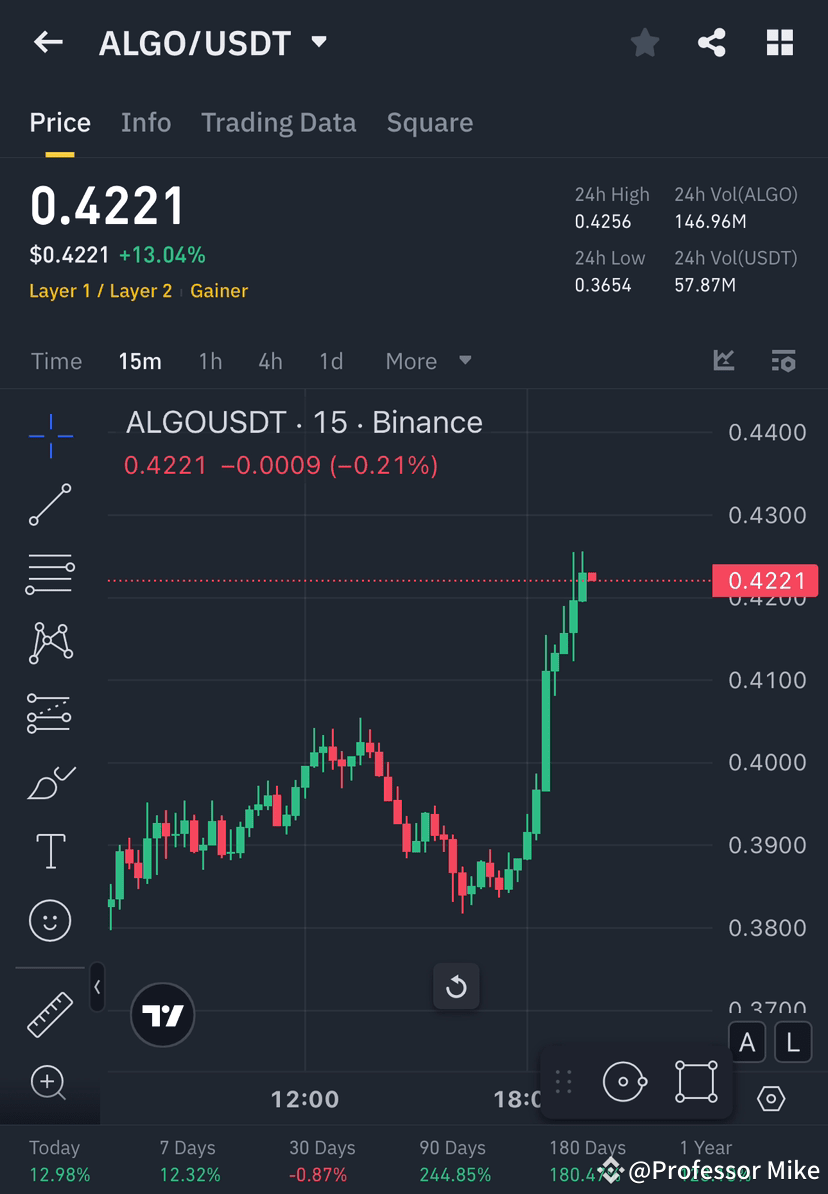
Task: Share the ALGO/USDT chart
Action: [712, 42]
